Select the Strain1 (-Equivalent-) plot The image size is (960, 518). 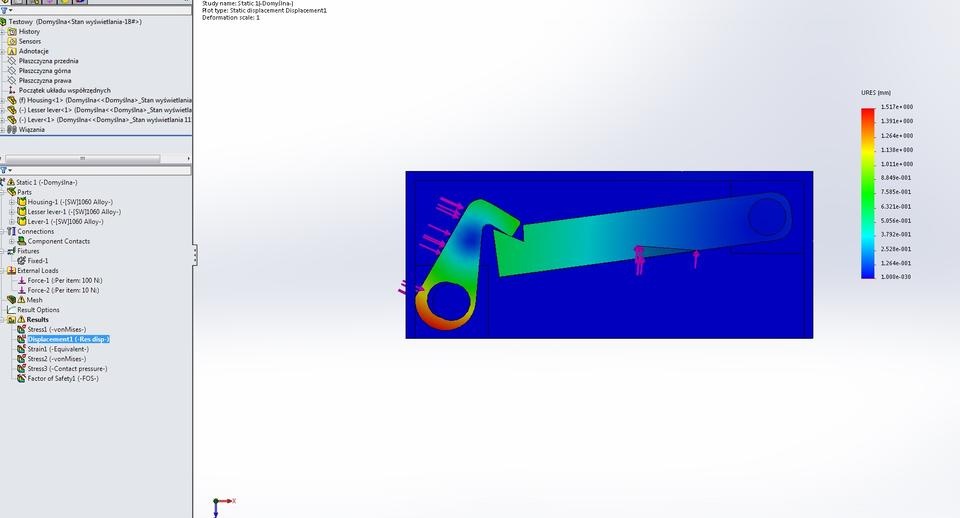(x=58, y=348)
